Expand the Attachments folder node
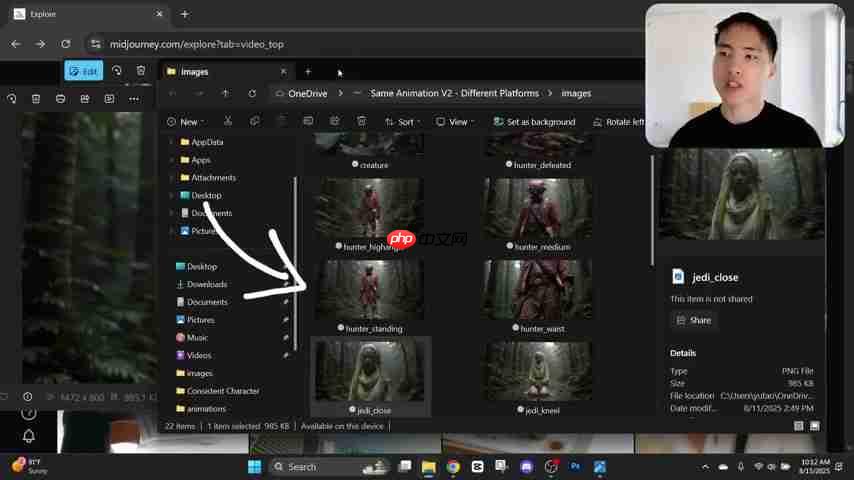Image resolution: width=854 pixels, height=480 pixels. click(x=172, y=178)
